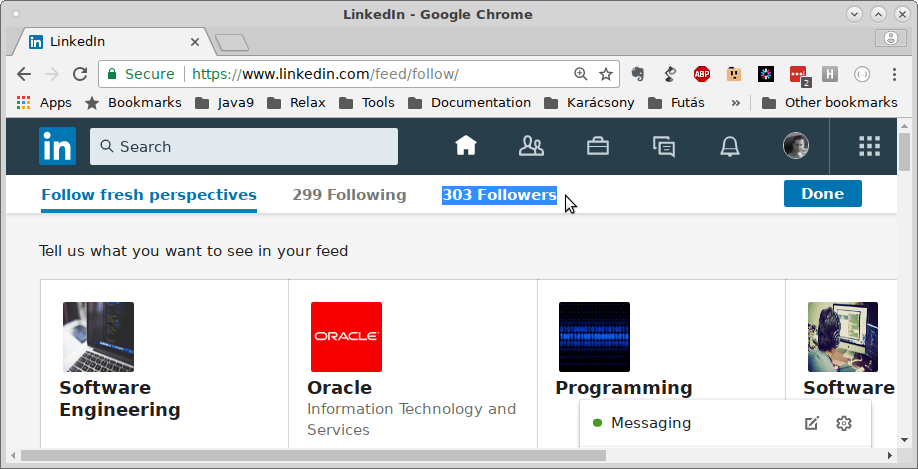918x469 pixels.
Task: Open Messaging settings gear icon
Action: coord(844,423)
